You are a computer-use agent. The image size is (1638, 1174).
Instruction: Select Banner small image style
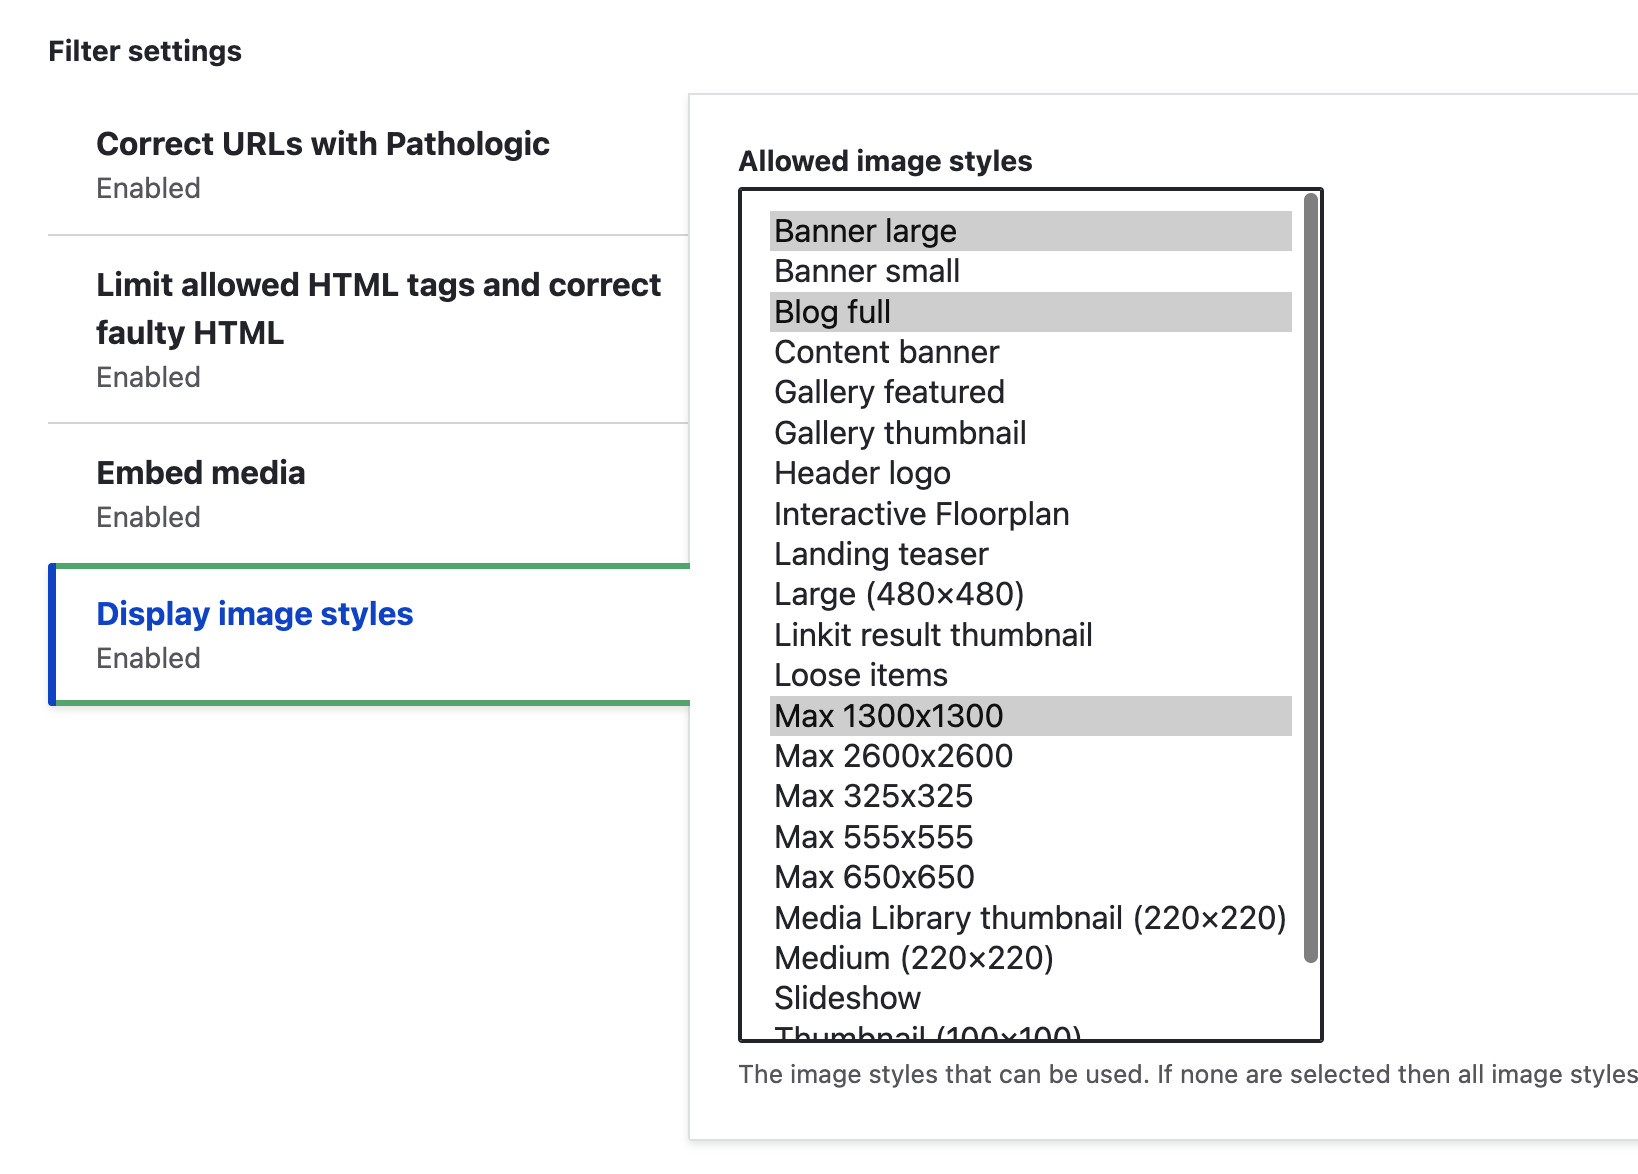pyautogui.click(x=867, y=272)
